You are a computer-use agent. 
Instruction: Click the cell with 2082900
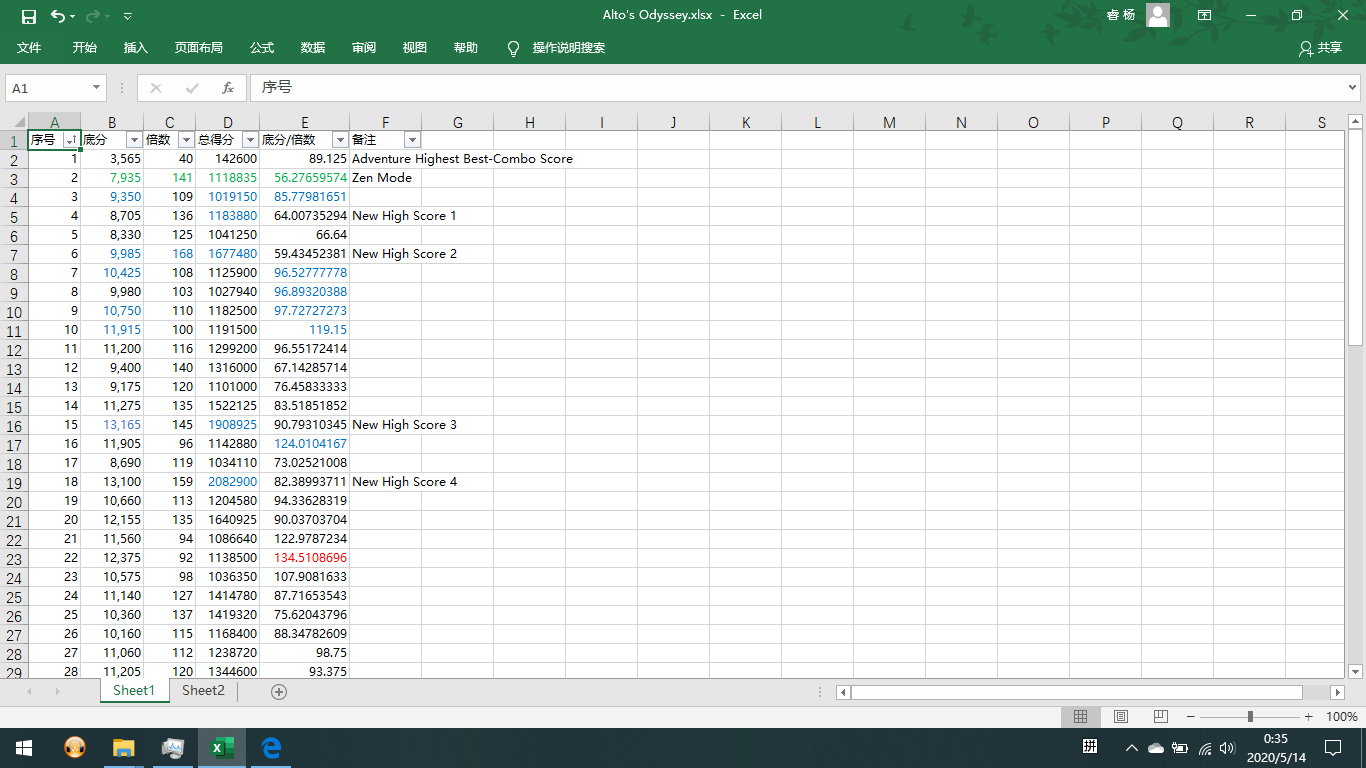[x=228, y=482]
